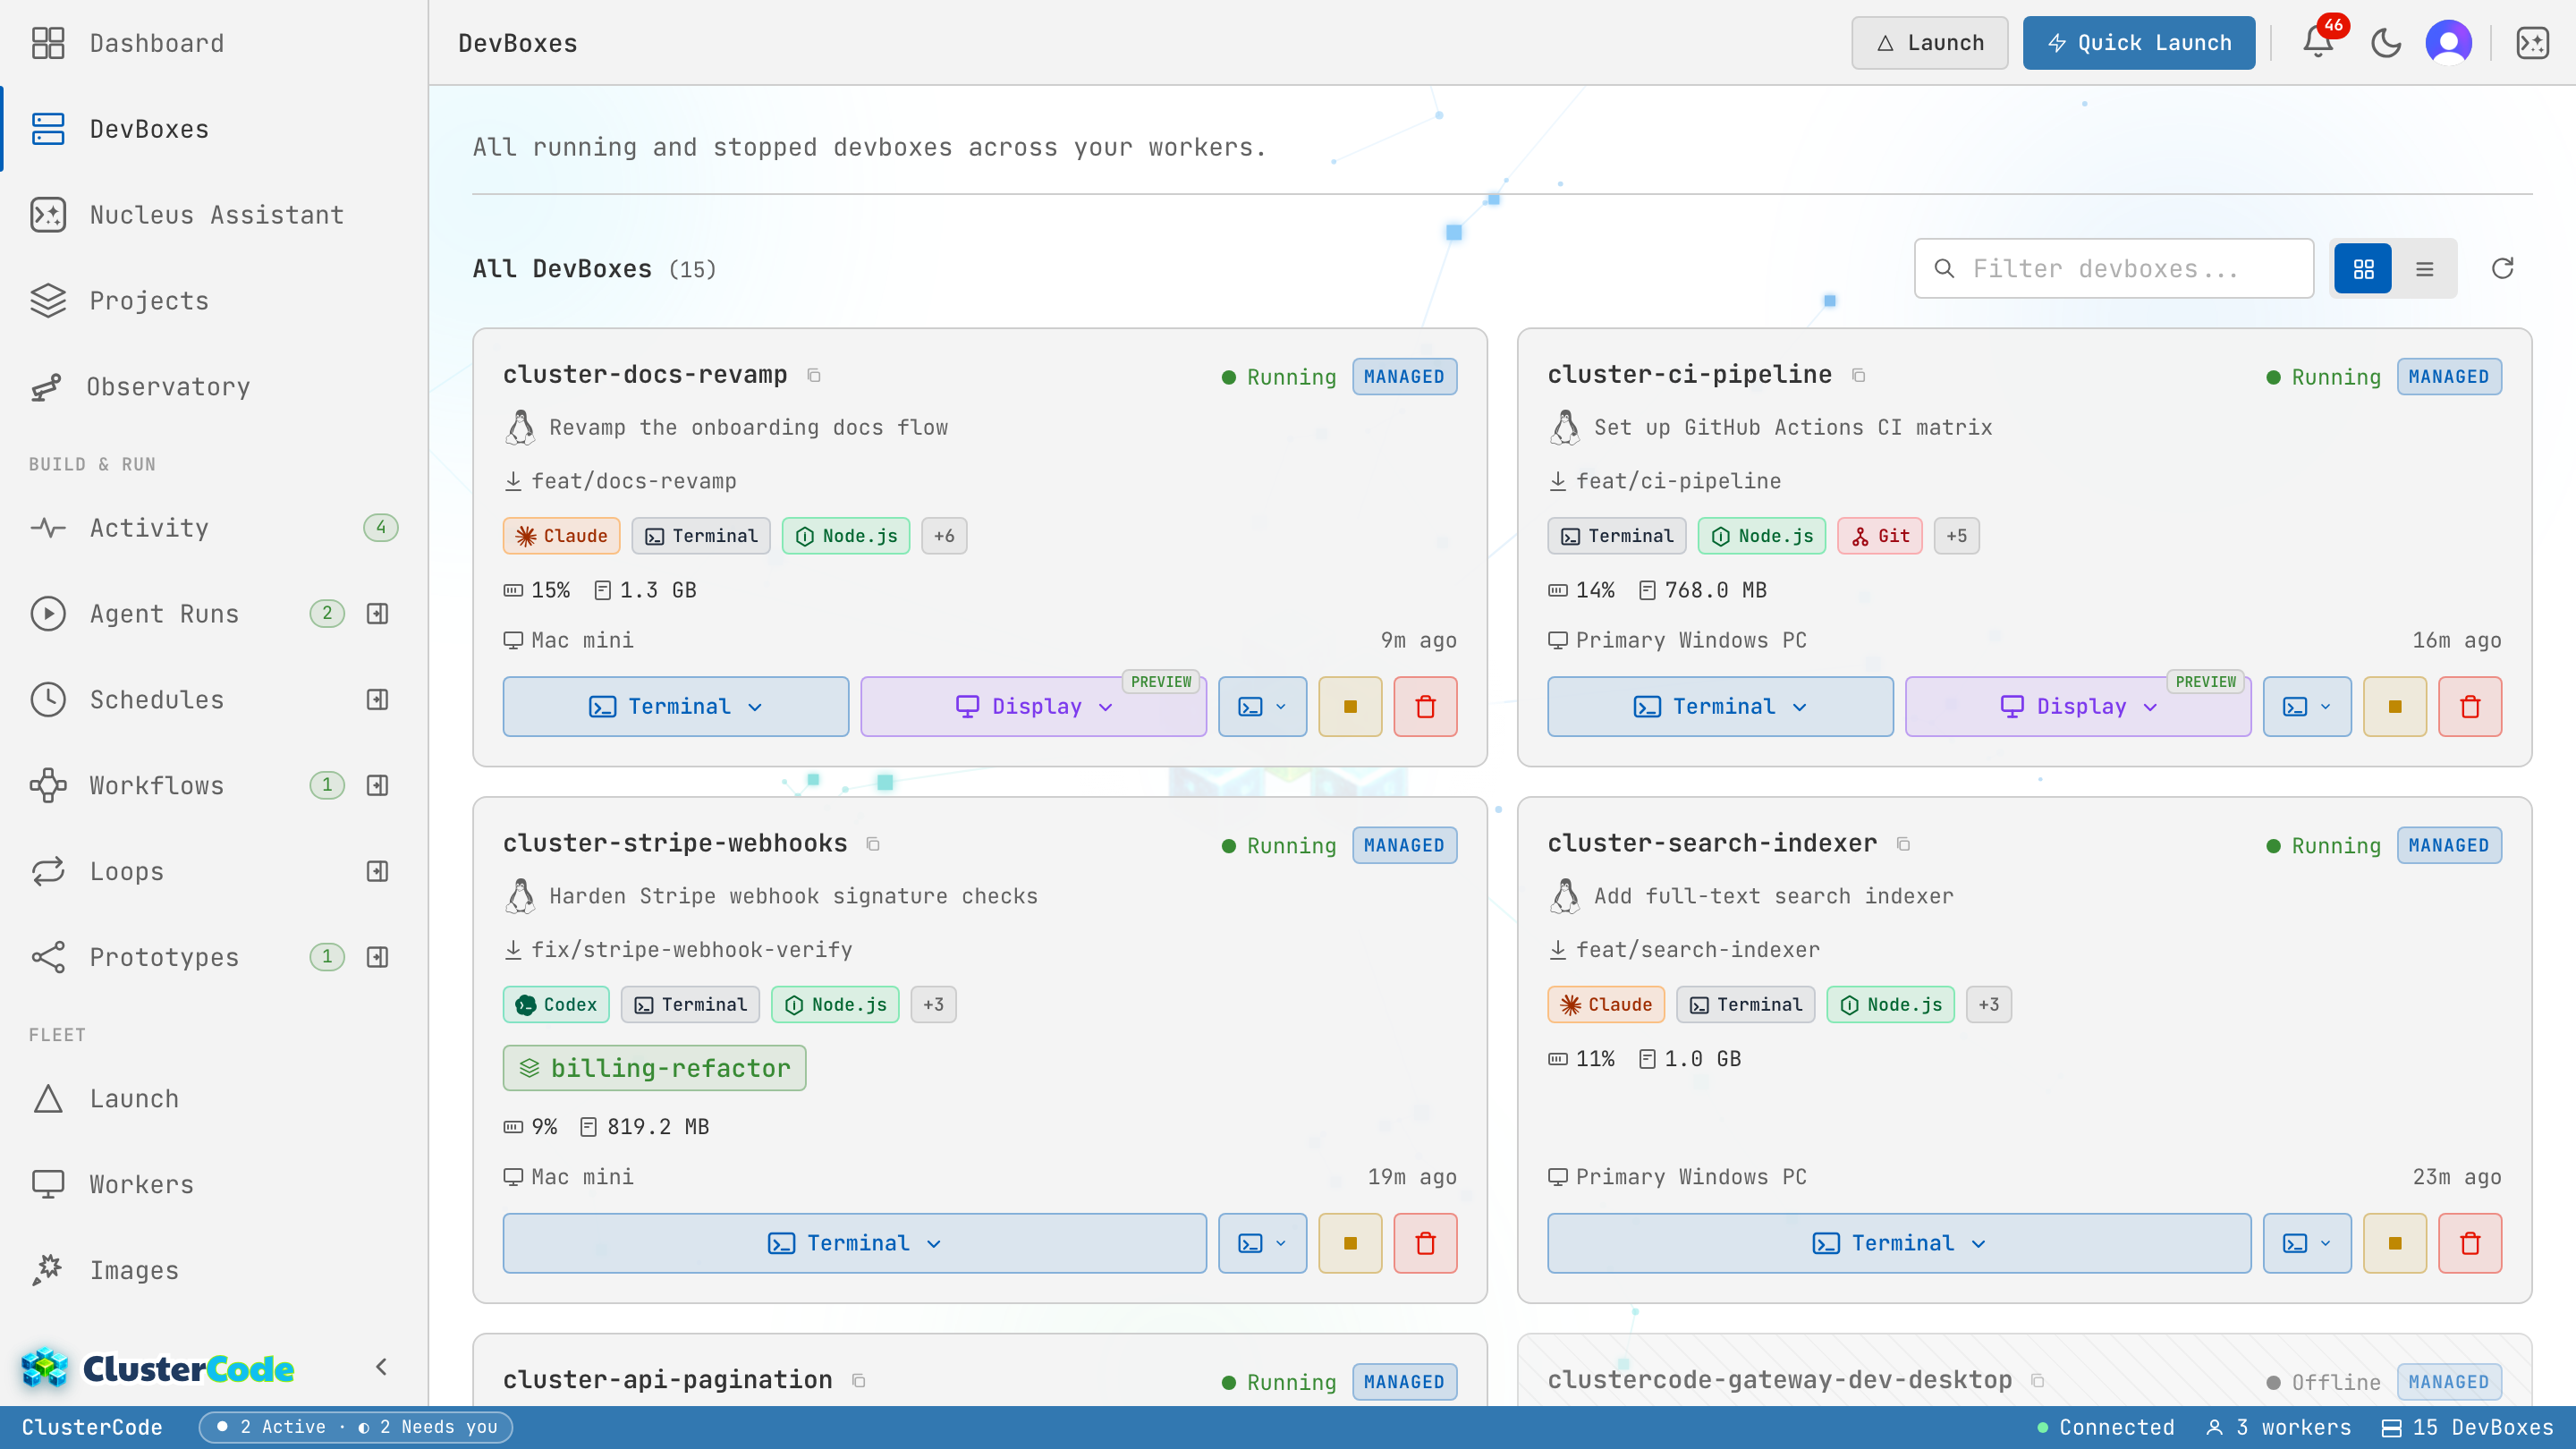Viewport: 2576px width, 1449px height.
Task: Collapse the sidebar with chevron
Action: coord(381,1367)
